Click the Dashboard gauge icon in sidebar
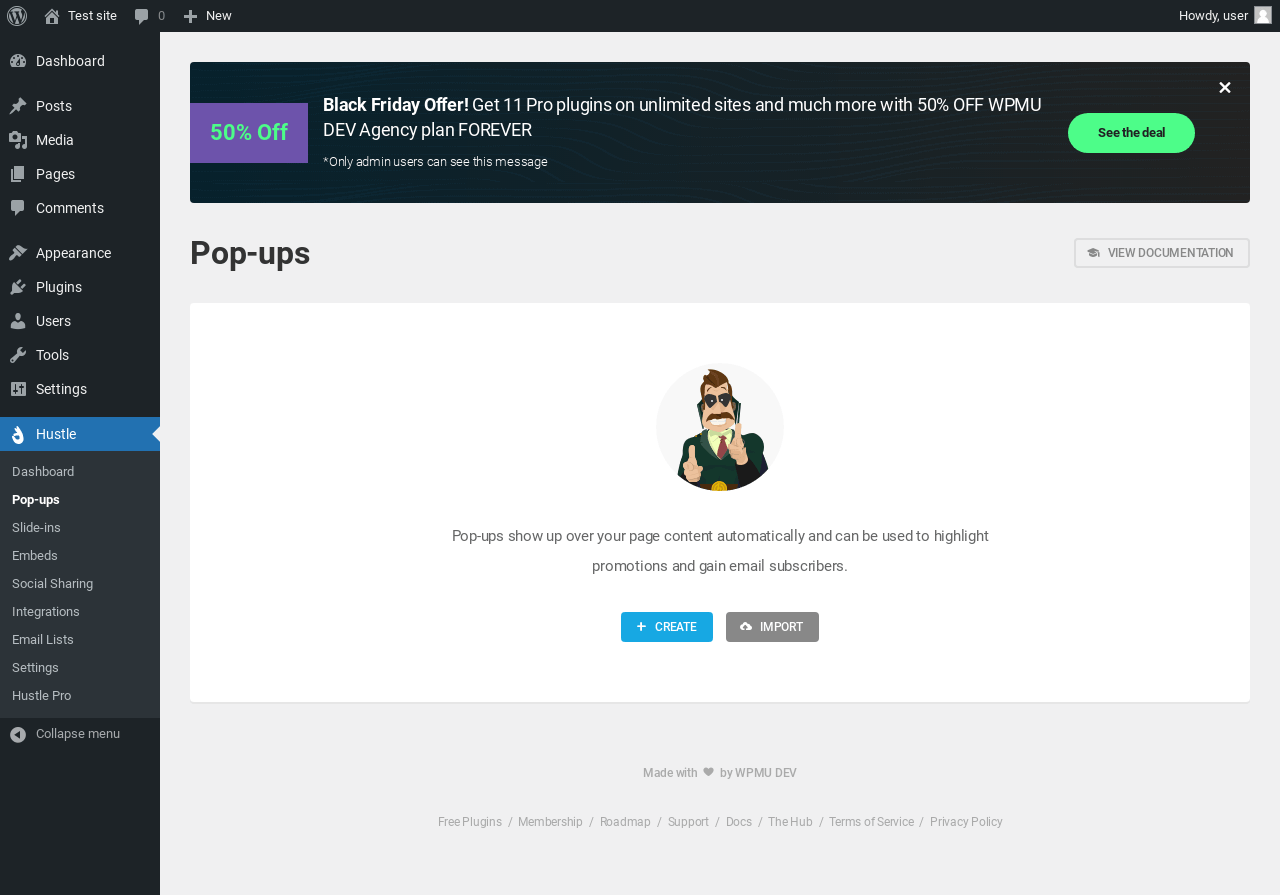This screenshot has width=1280, height=895. tap(18, 61)
